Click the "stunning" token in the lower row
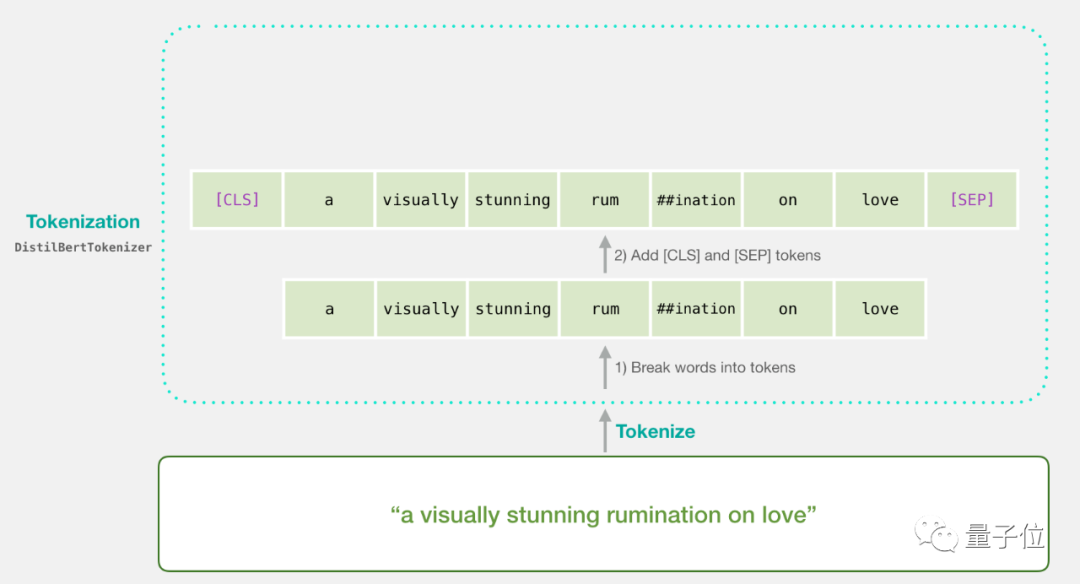The height and width of the screenshot is (584, 1080). point(513,309)
